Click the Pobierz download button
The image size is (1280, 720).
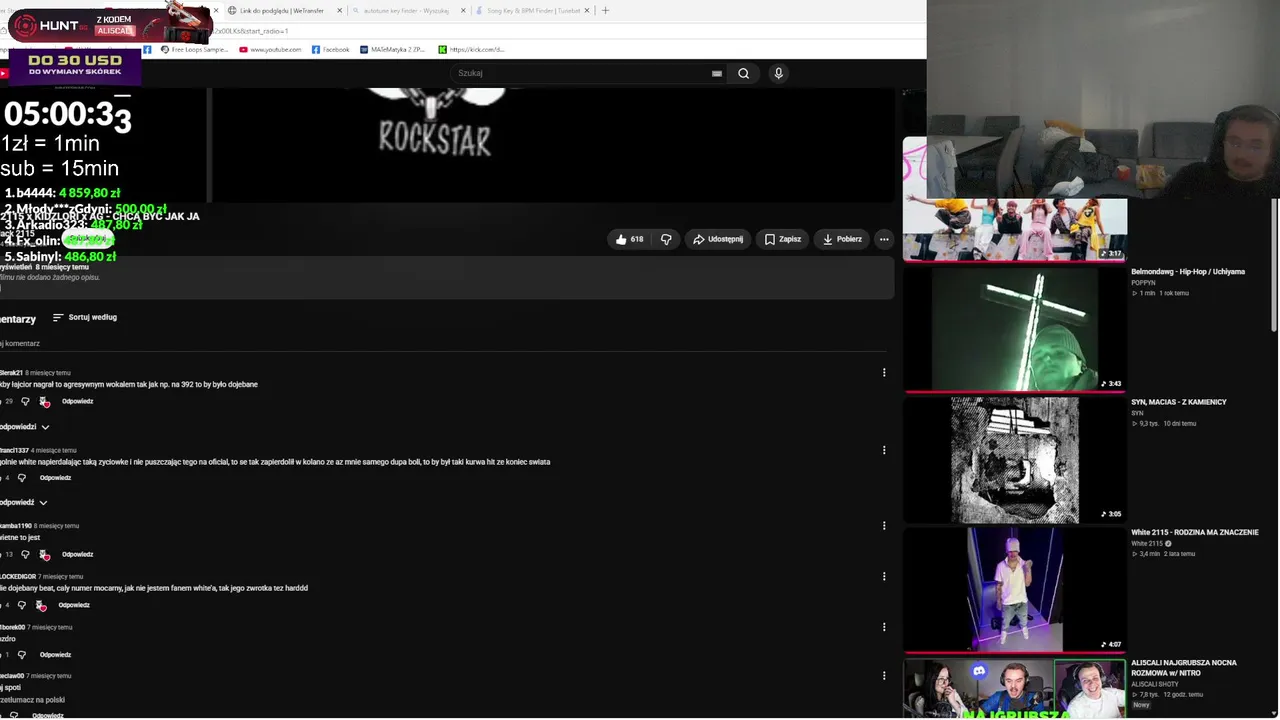coord(842,239)
